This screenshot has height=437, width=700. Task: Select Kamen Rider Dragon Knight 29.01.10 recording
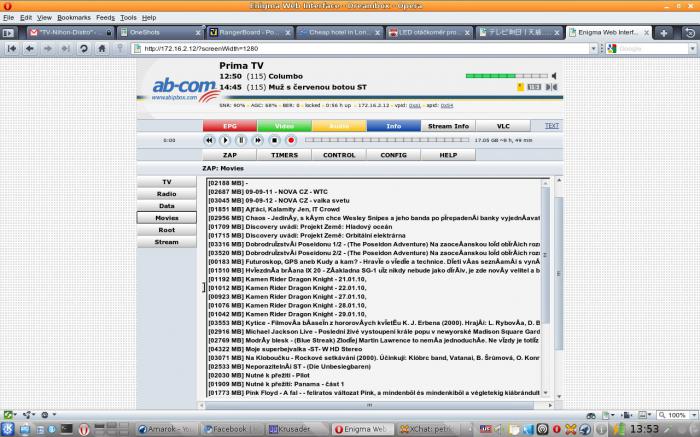coord(374,314)
